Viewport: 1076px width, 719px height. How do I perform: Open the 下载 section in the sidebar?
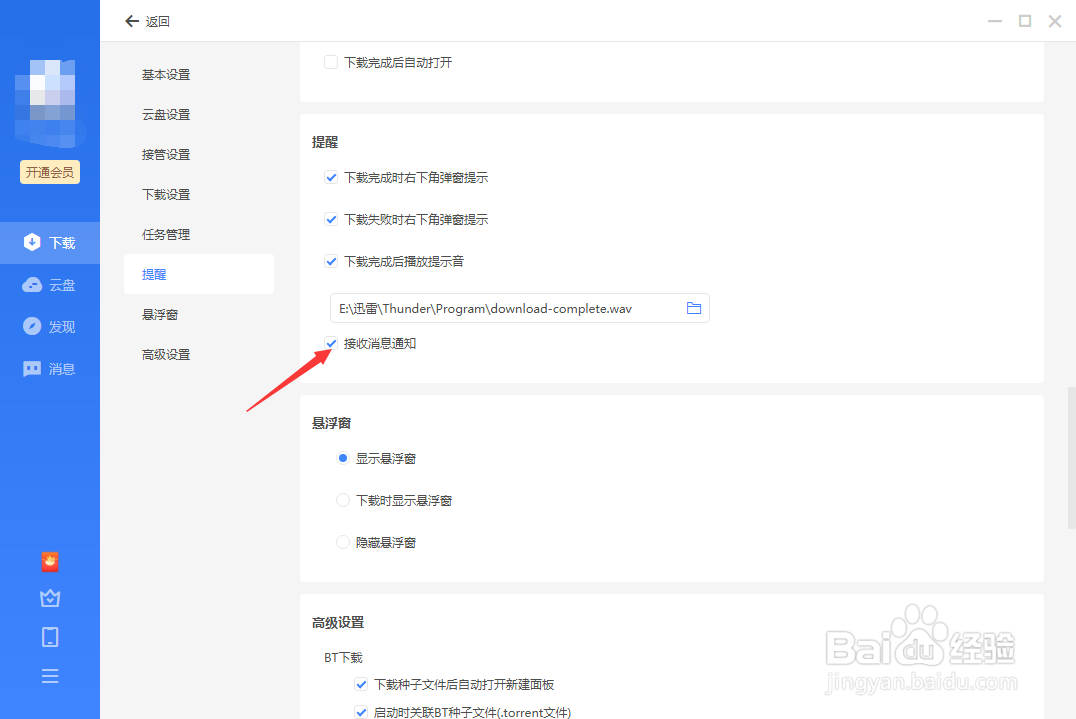pyautogui.click(x=50, y=242)
